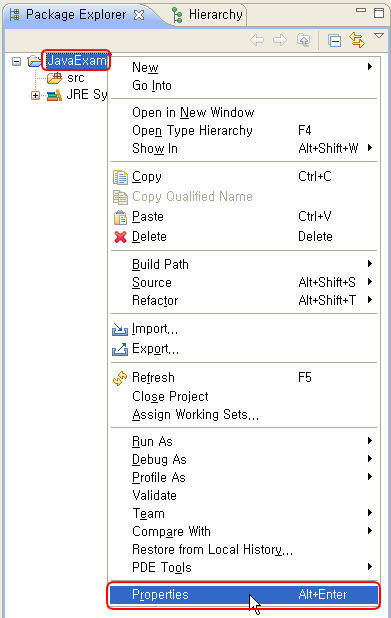This screenshot has height=618, width=391.
Task: Collapse the JavaExam project node
Action: click(x=16, y=61)
